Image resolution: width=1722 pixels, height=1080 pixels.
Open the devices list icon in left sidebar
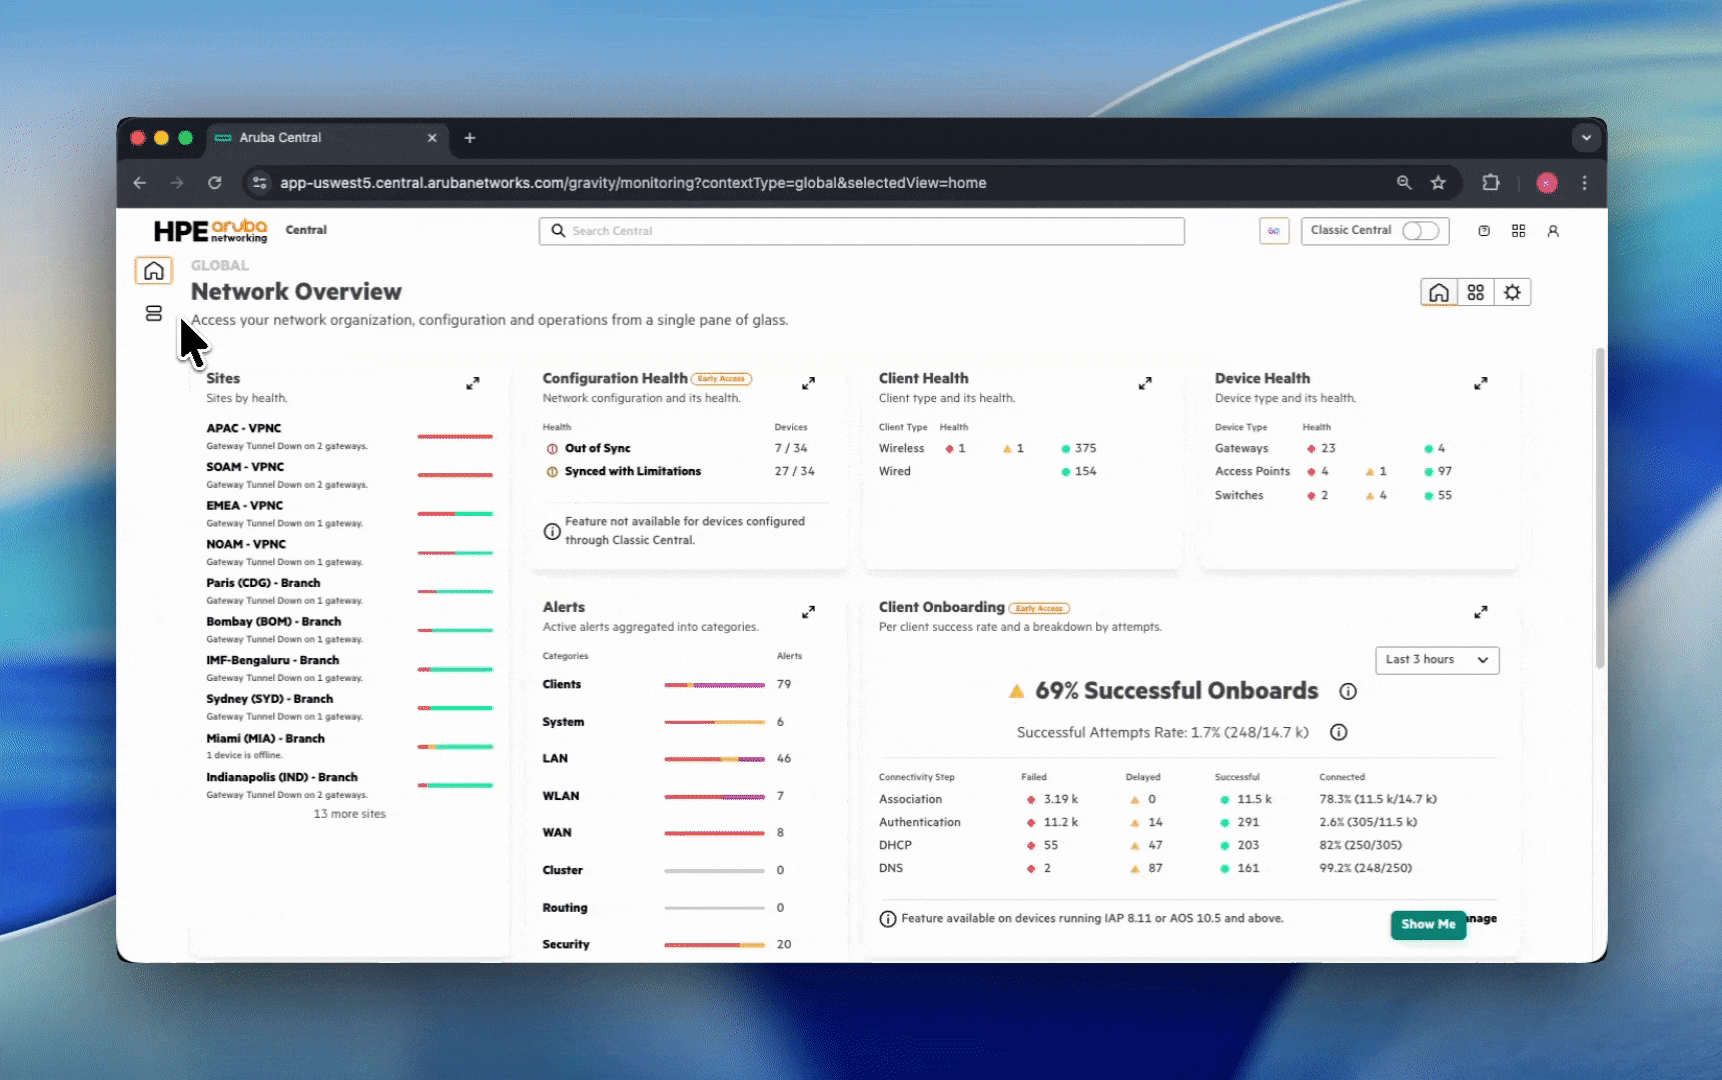[154, 314]
